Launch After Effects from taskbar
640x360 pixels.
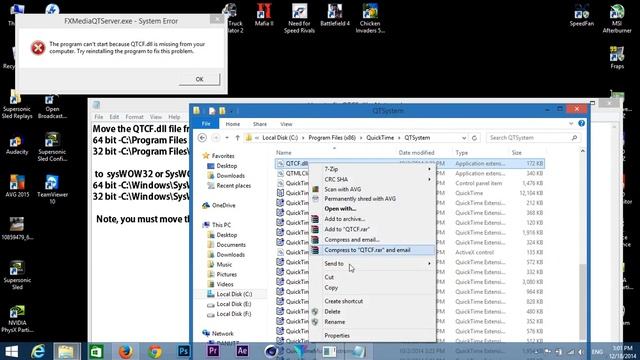[242, 351]
